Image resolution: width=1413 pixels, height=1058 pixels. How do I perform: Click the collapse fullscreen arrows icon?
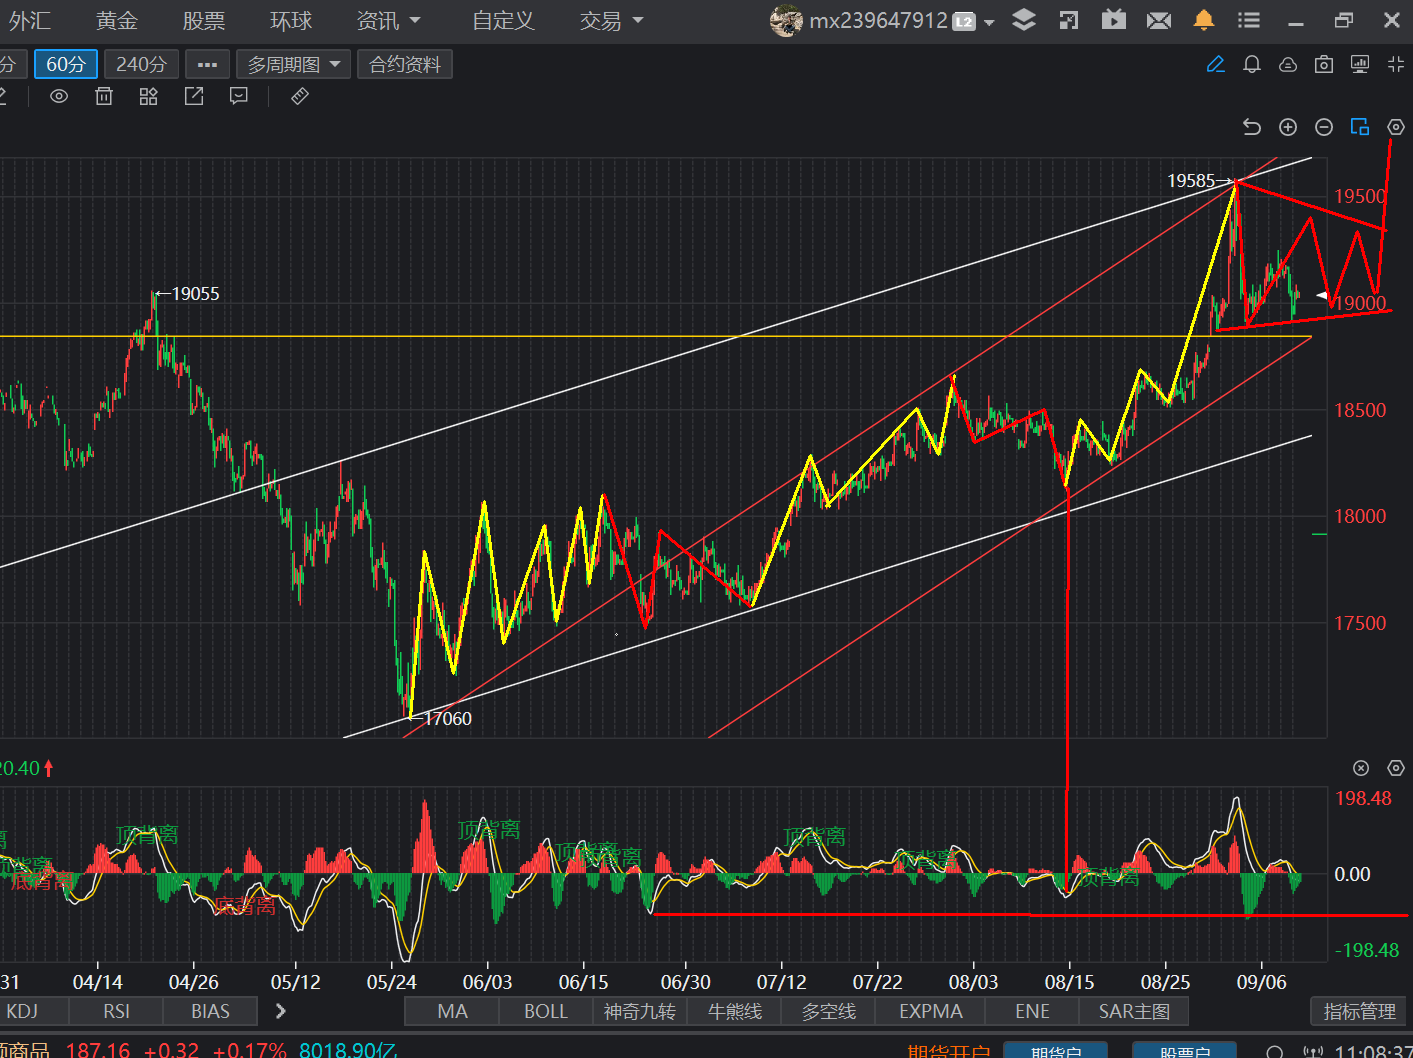[1396, 65]
